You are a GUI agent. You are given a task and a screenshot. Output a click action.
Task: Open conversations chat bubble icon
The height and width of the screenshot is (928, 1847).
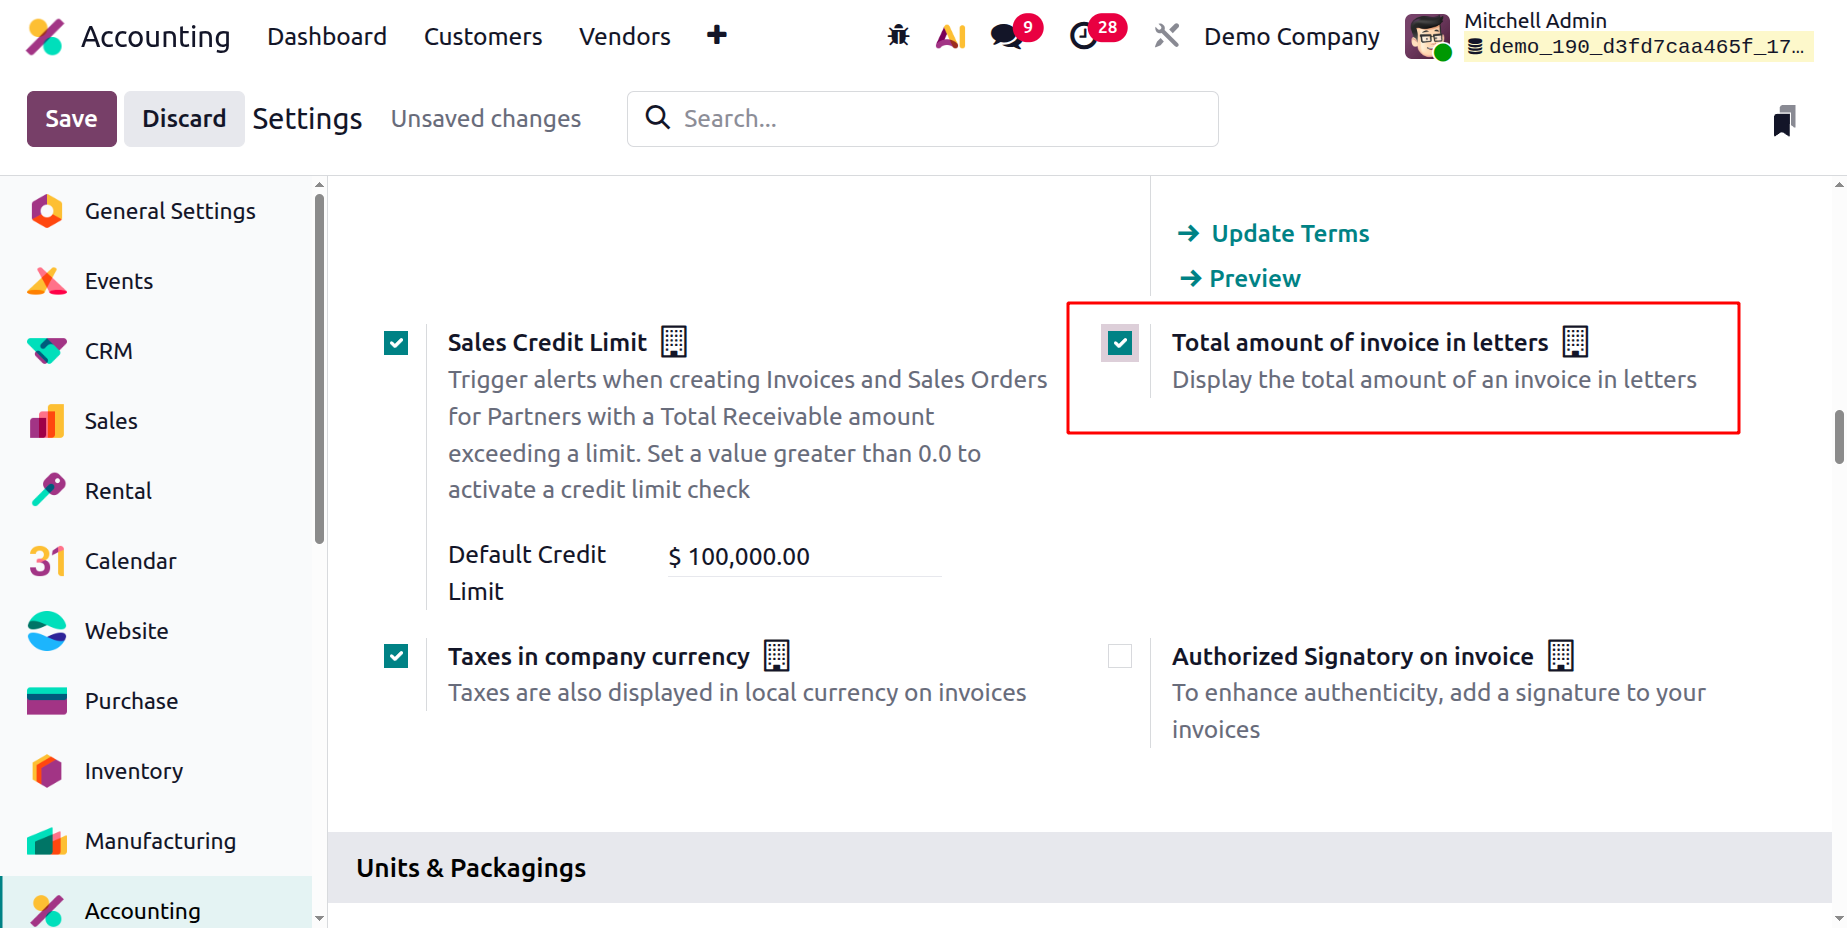[x=1007, y=36]
